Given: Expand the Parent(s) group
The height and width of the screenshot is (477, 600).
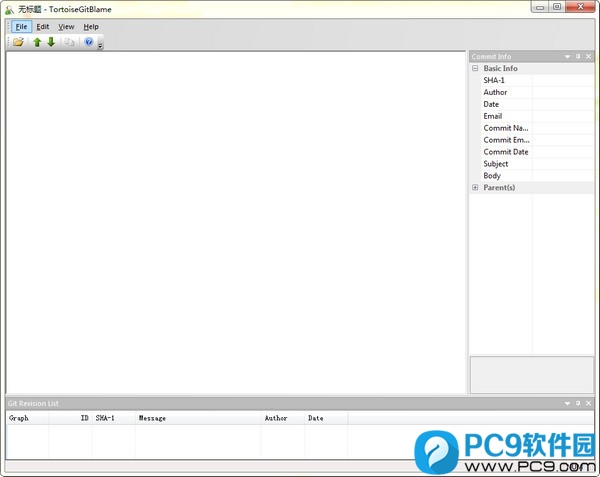Looking at the screenshot, I should [x=475, y=187].
